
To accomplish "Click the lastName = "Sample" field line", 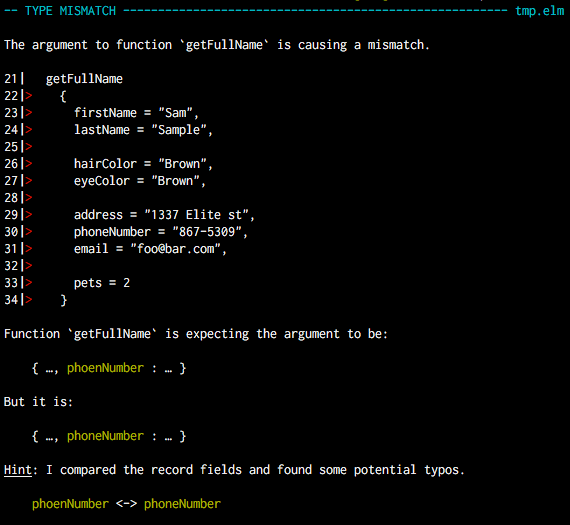I will (x=143, y=130).
